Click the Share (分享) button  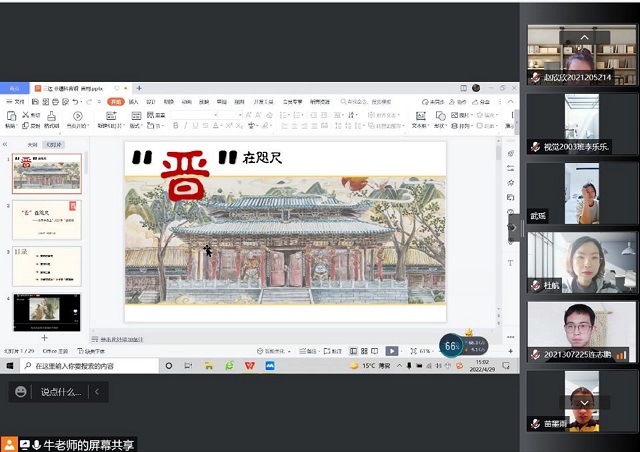point(481,102)
